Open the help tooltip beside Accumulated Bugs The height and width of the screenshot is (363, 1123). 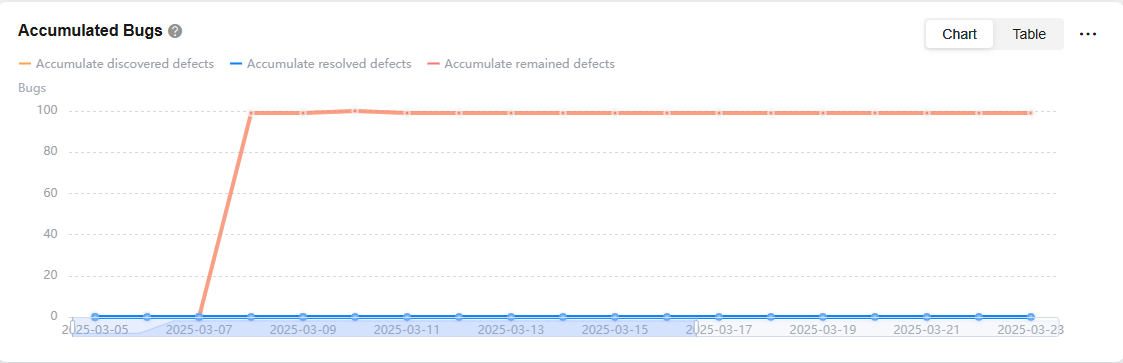(175, 32)
